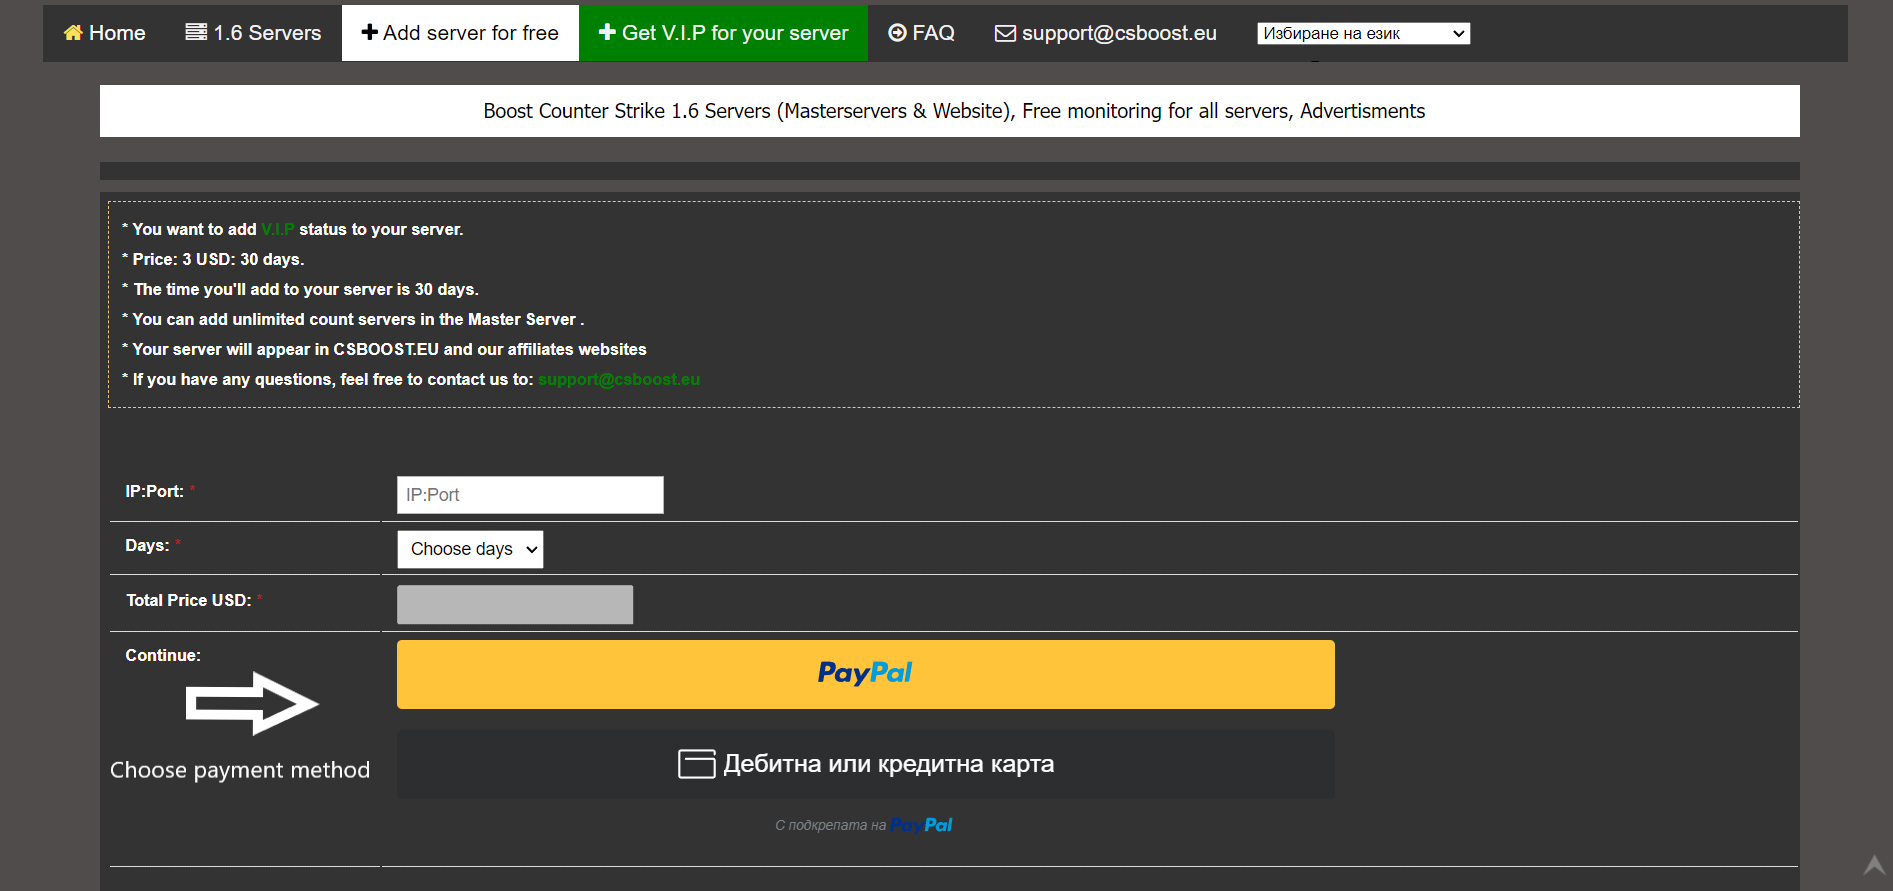1893x891 pixels.
Task: Click the FAQ arrow-circle icon
Action: (x=897, y=33)
